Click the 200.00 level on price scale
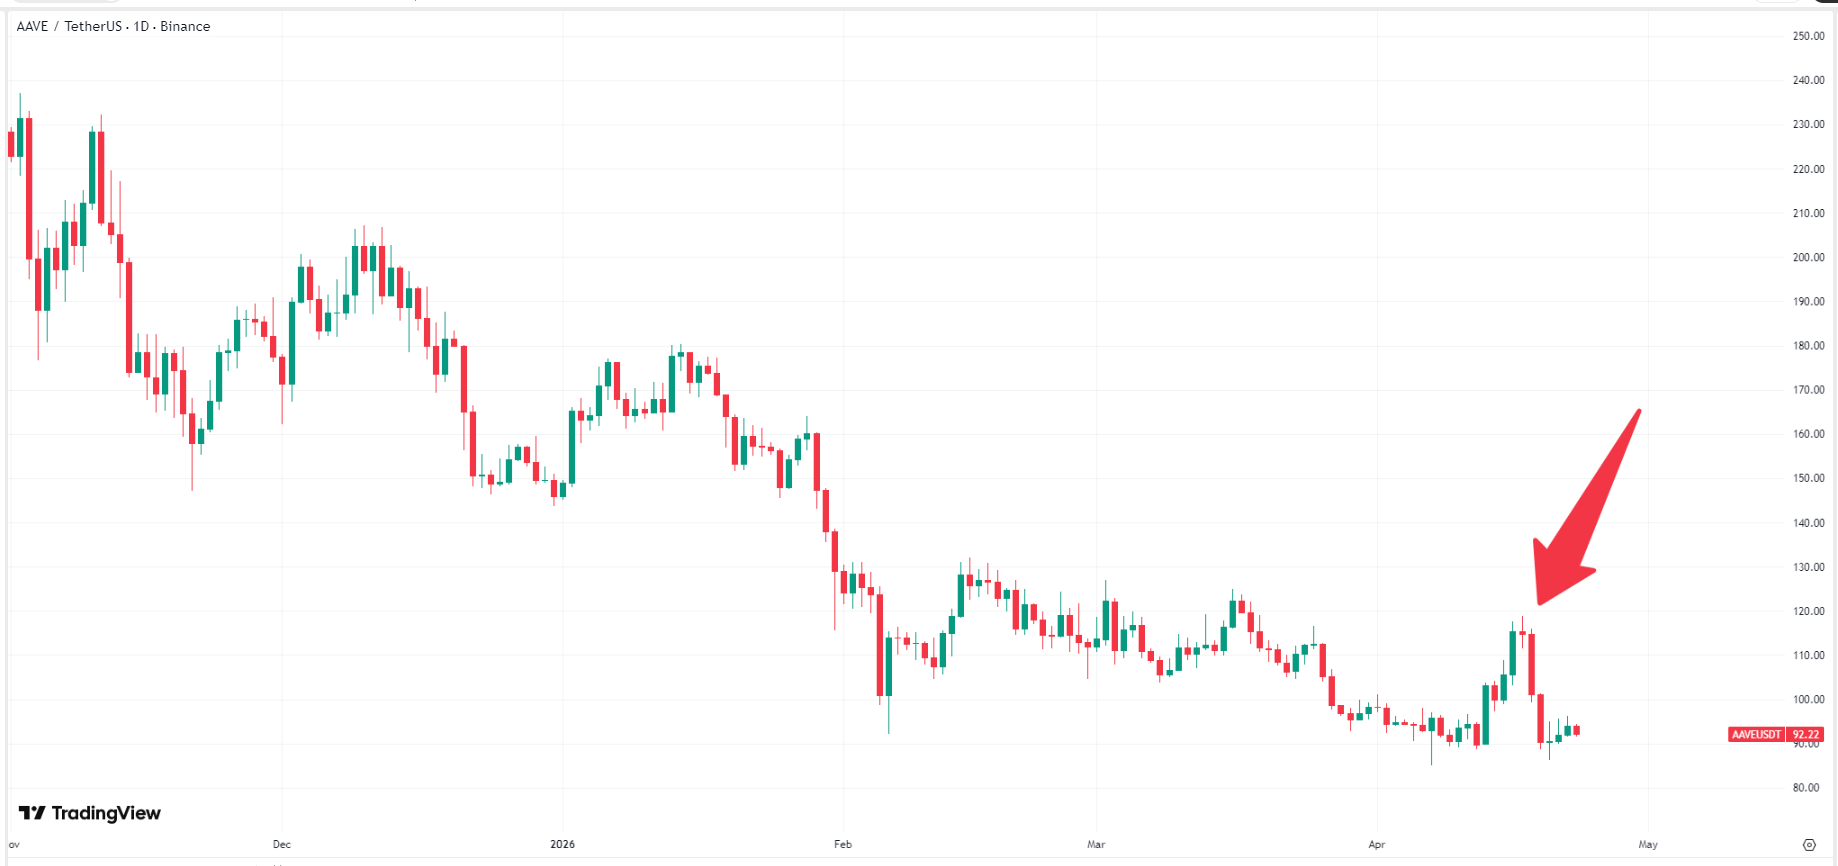This screenshot has height=866, width=1838. click(1808, 257)
